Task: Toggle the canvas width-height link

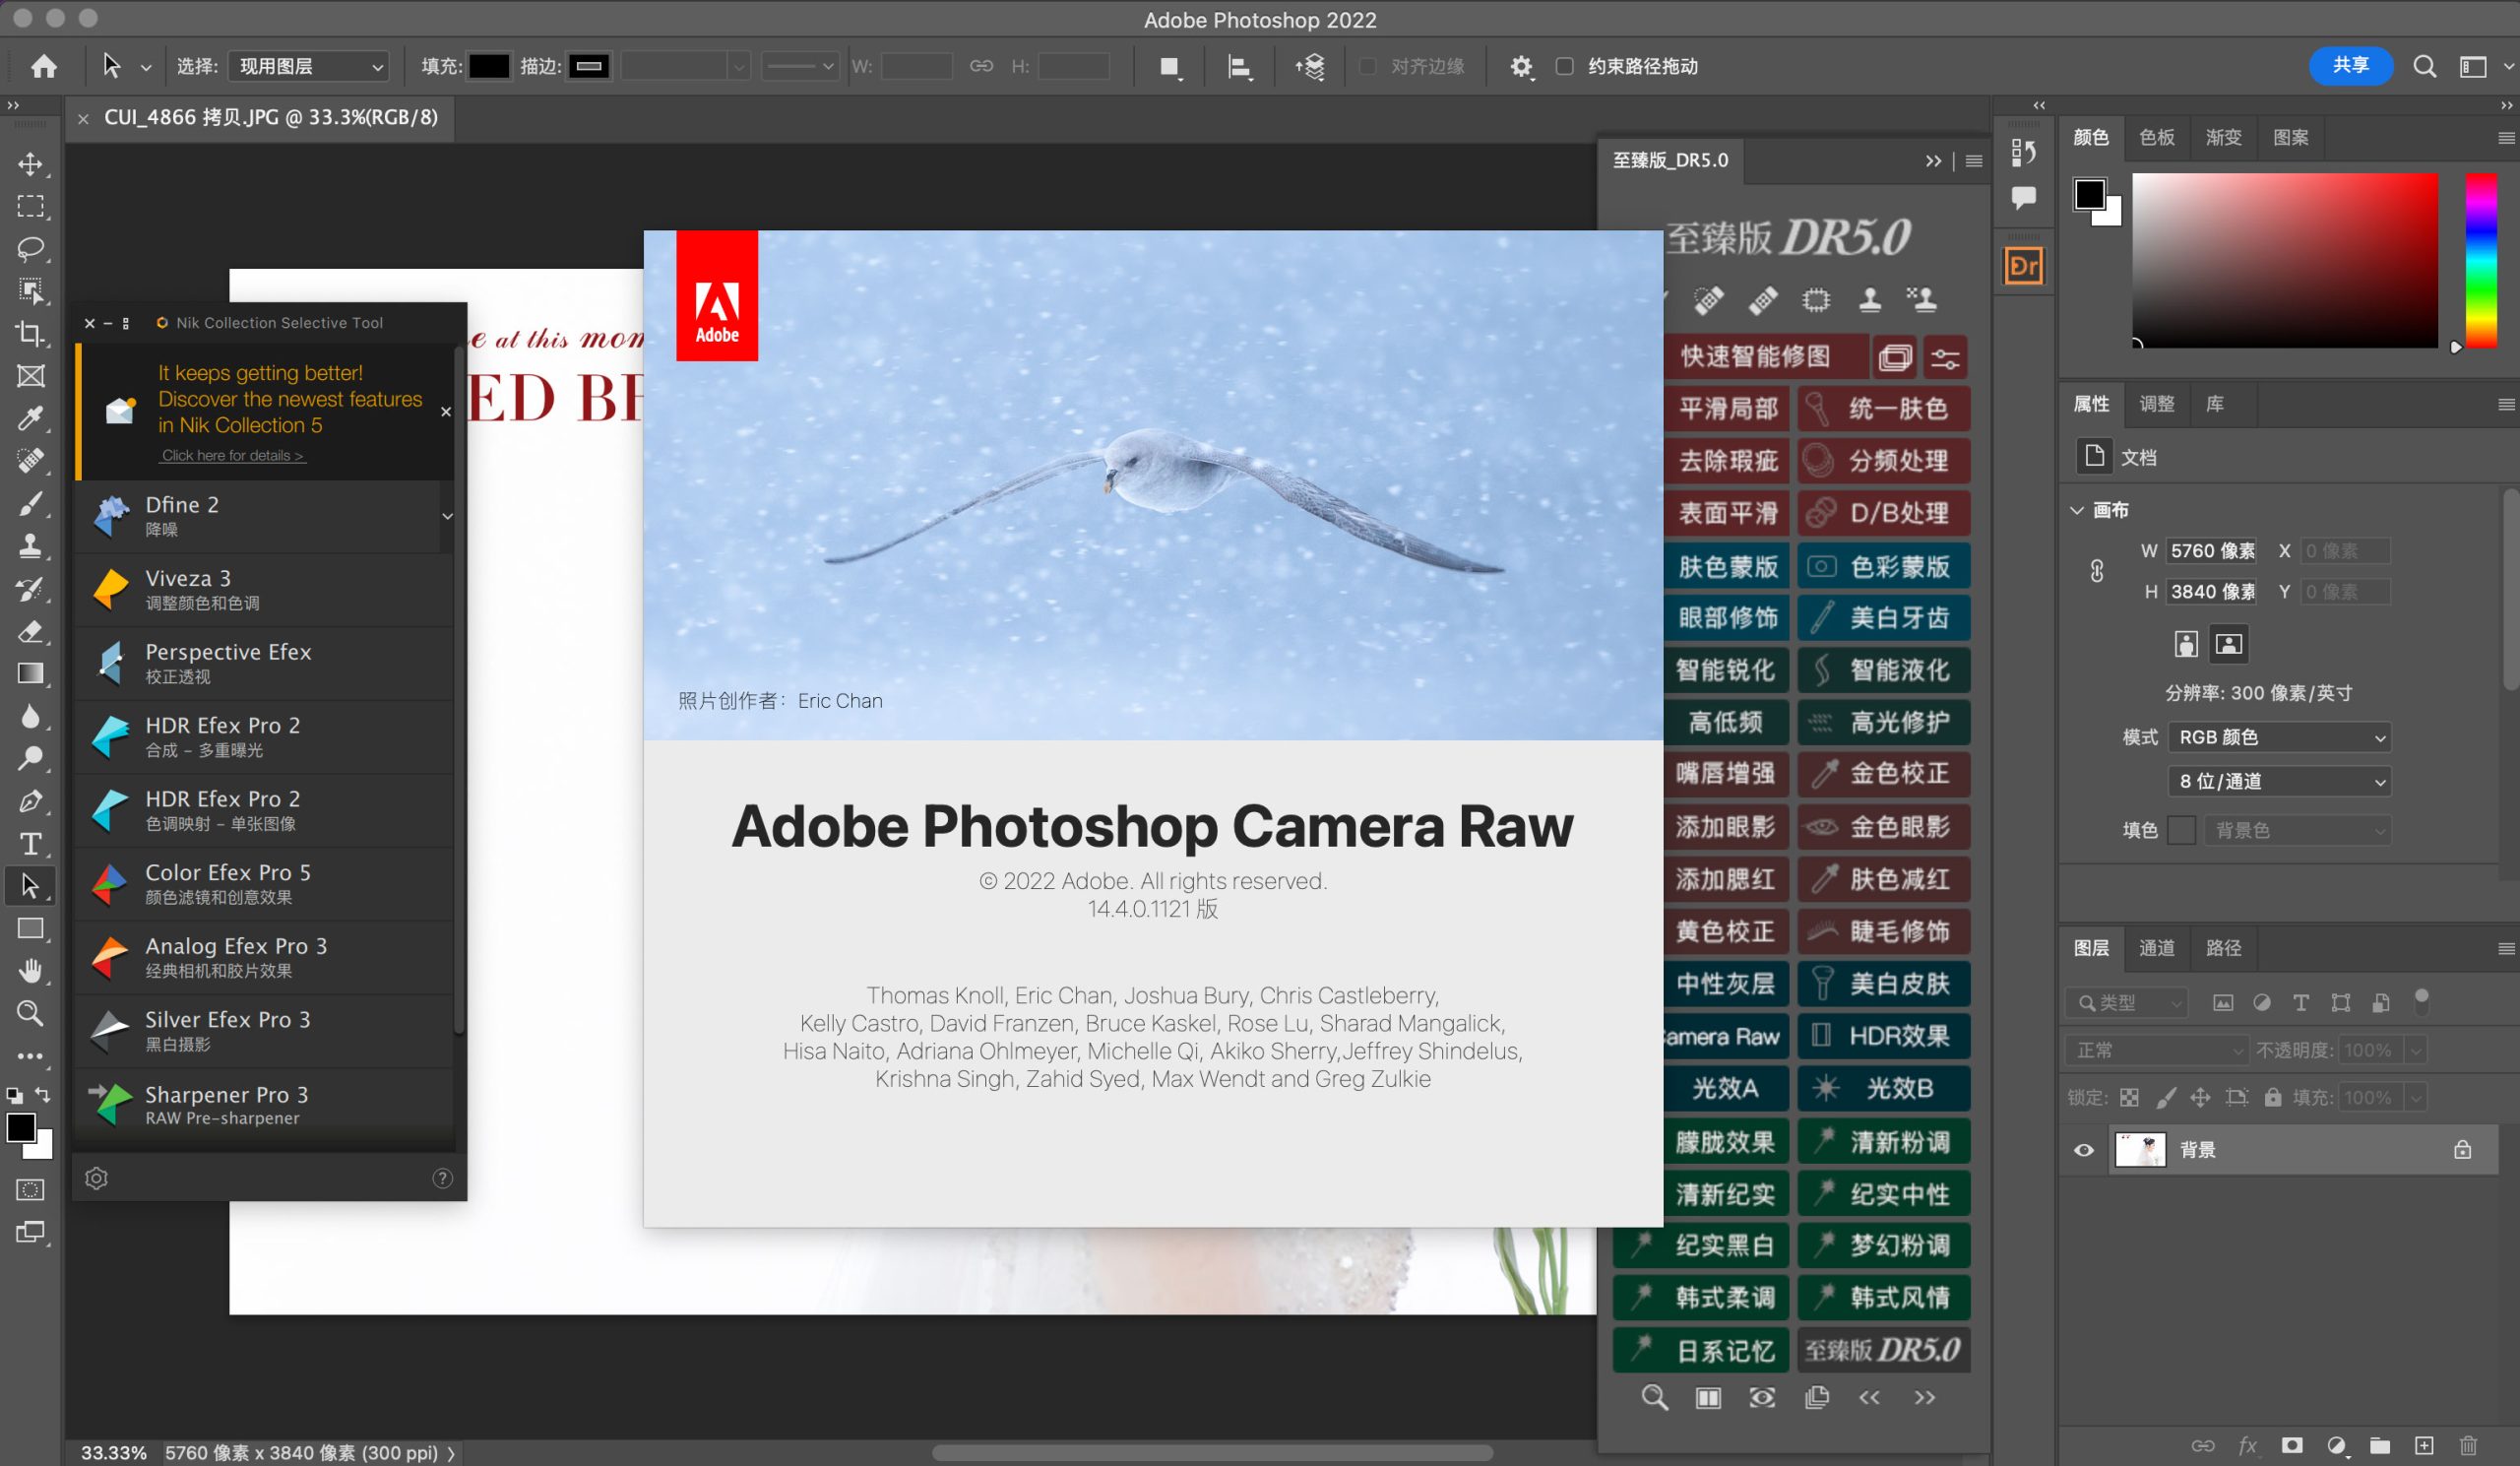Action: pos(2097,571)
